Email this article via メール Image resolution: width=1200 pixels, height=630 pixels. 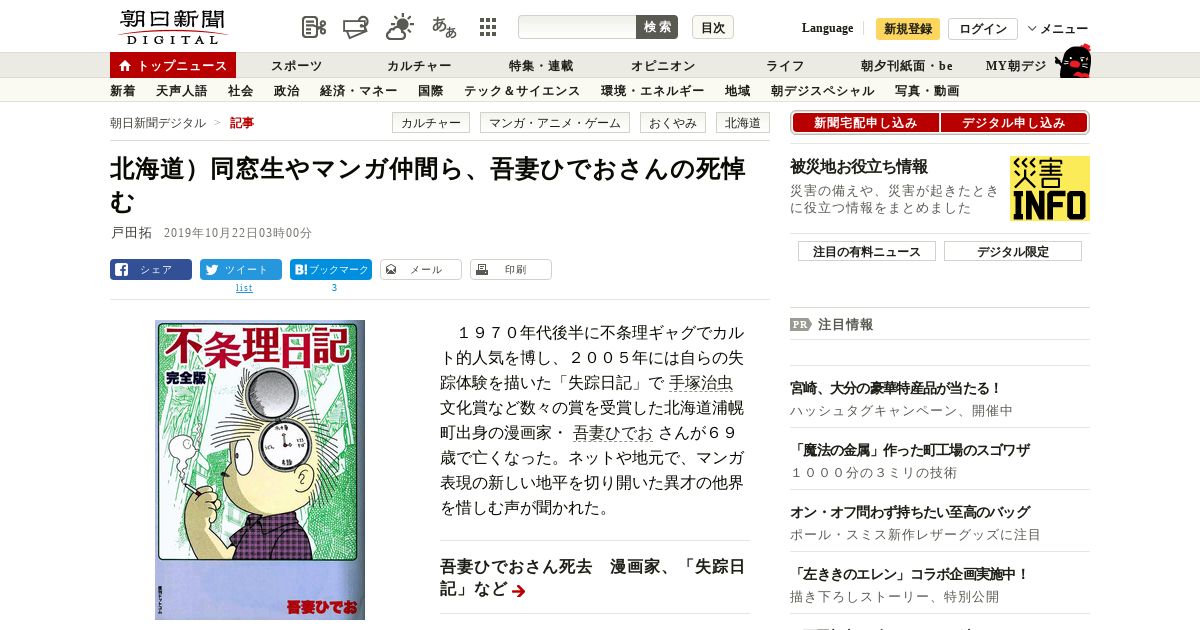coord(421,270)
